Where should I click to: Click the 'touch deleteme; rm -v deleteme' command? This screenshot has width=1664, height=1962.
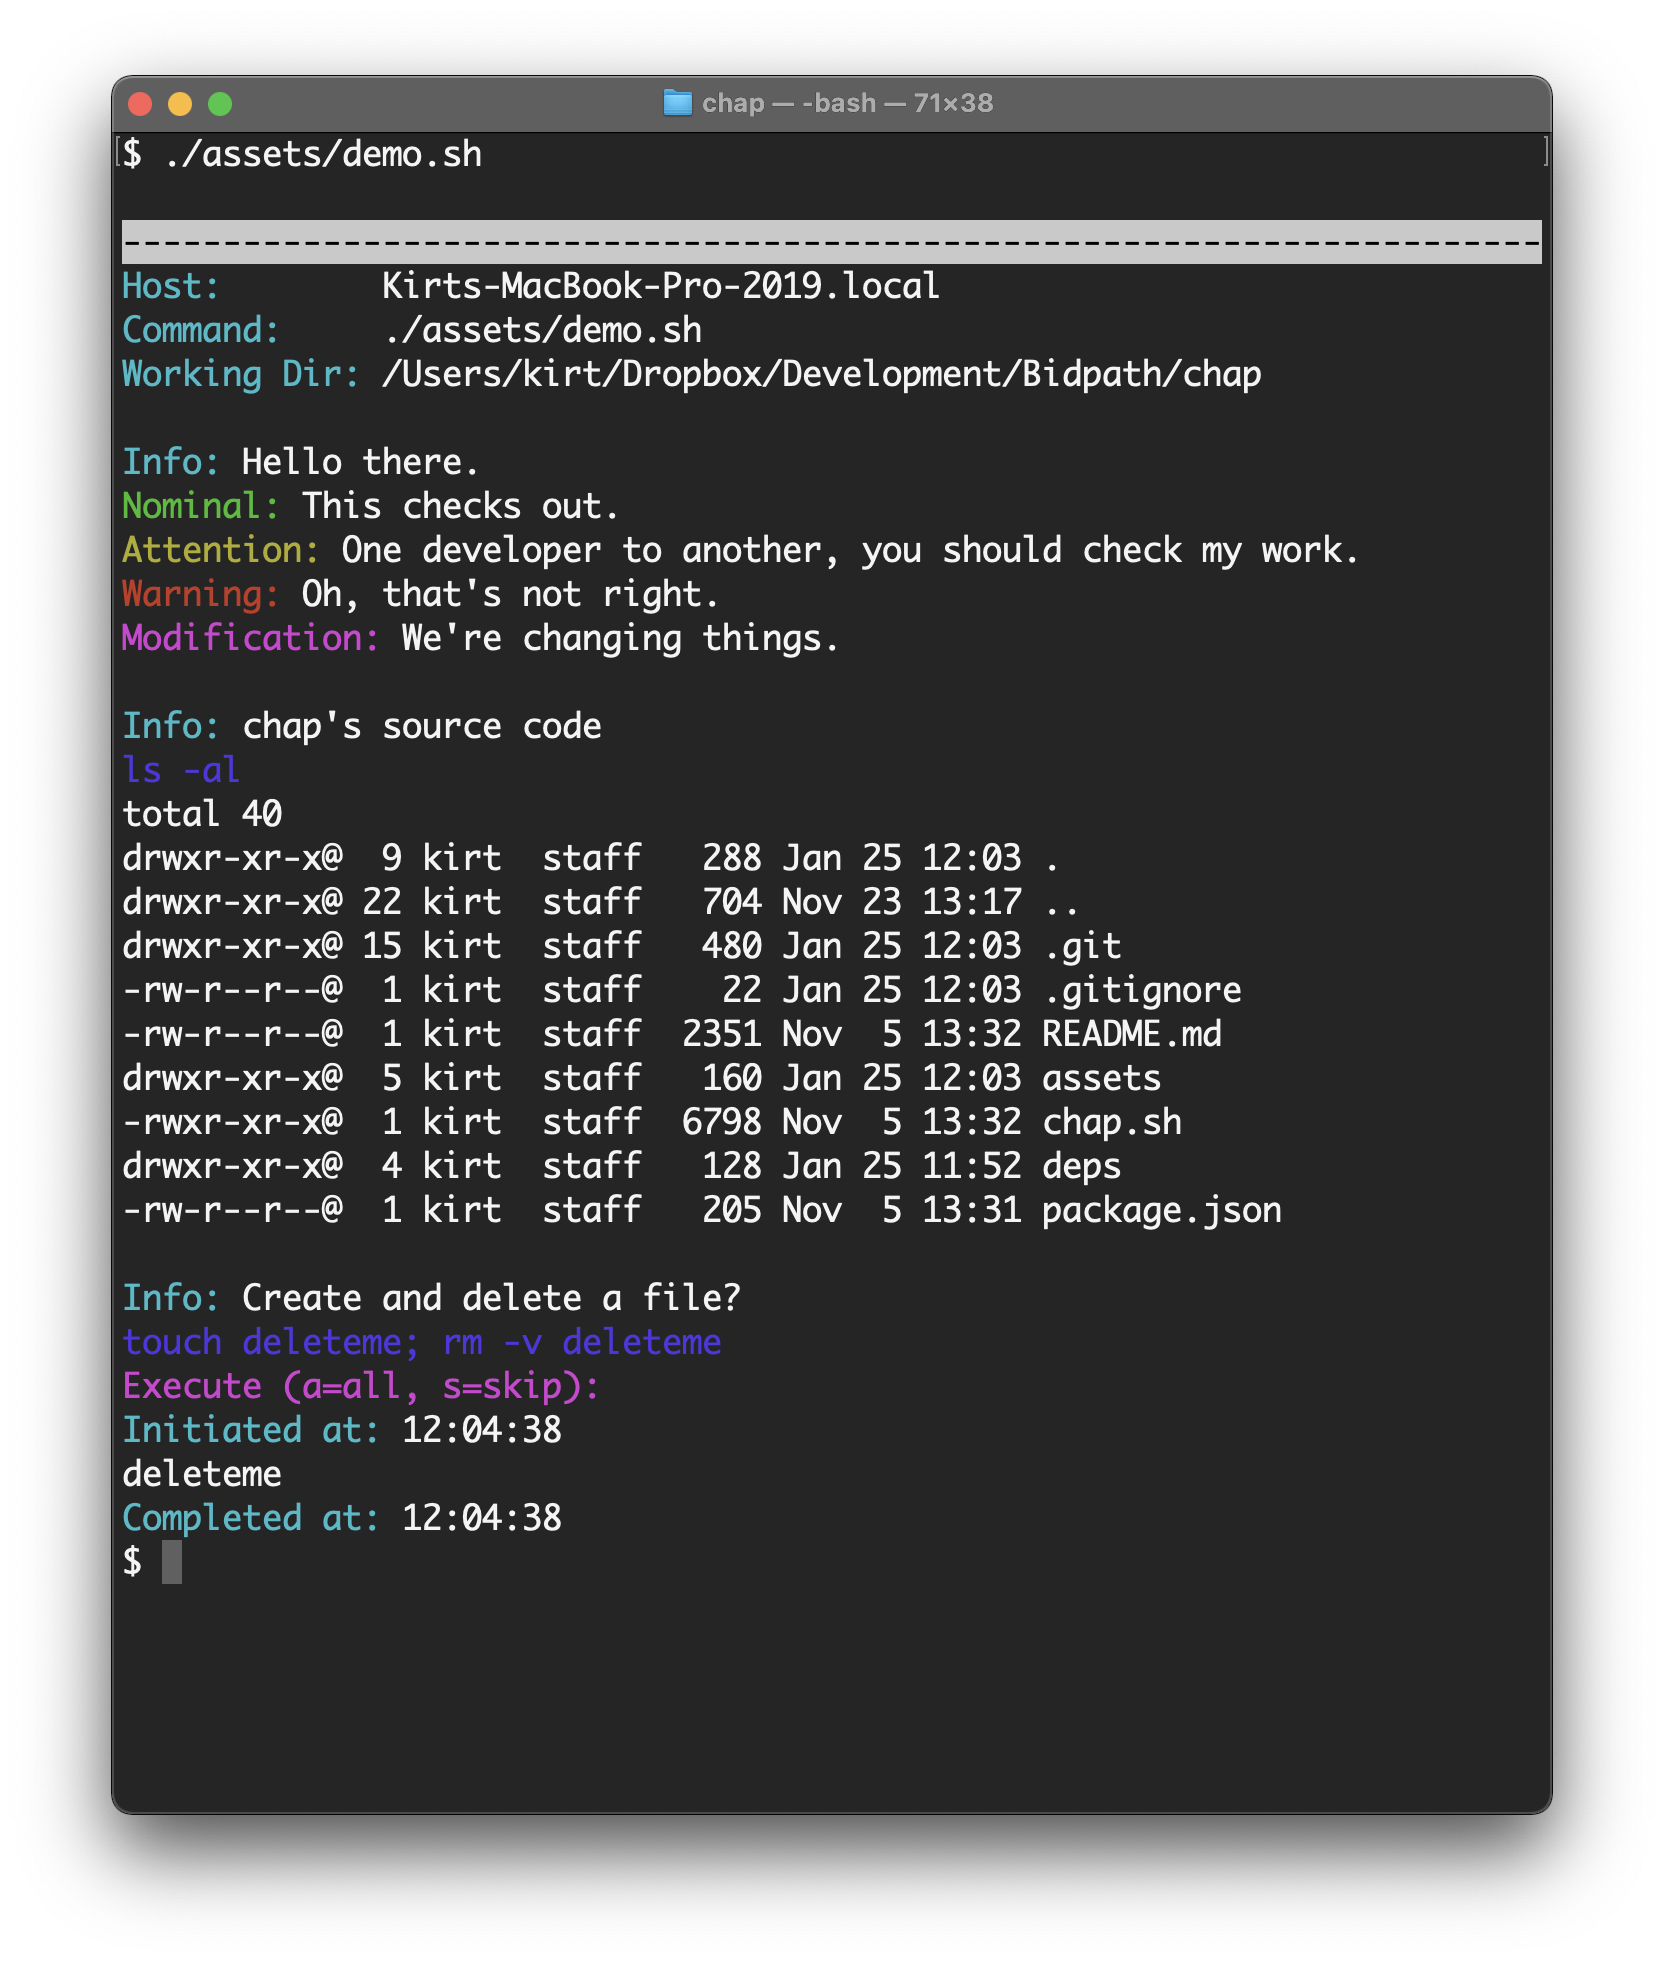coord(422,1342)
